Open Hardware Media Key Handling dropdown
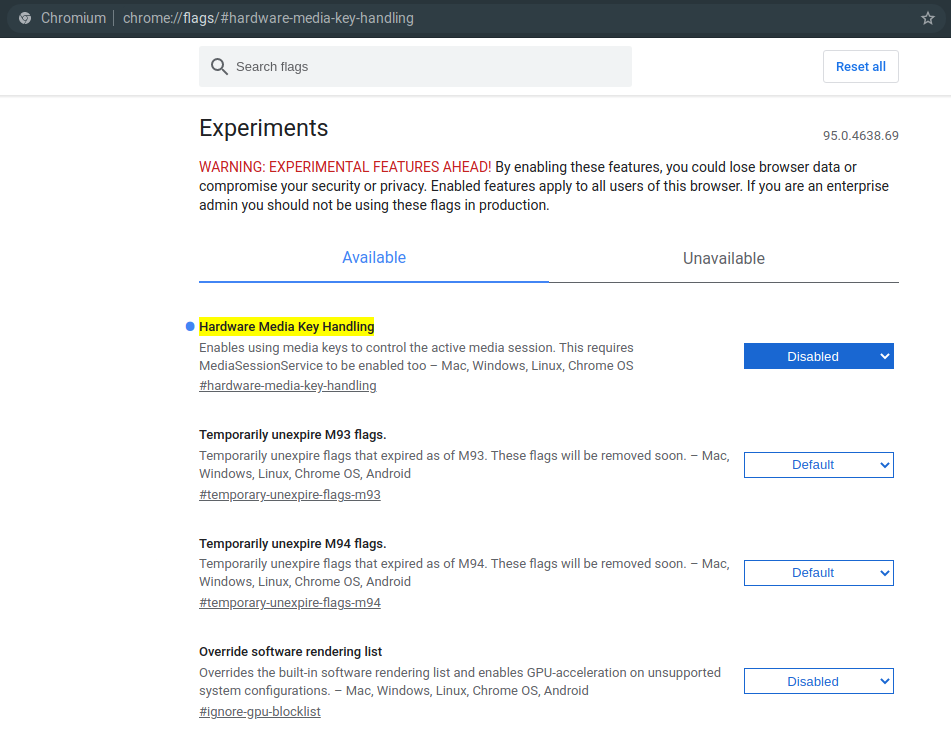 click(819, 357)
